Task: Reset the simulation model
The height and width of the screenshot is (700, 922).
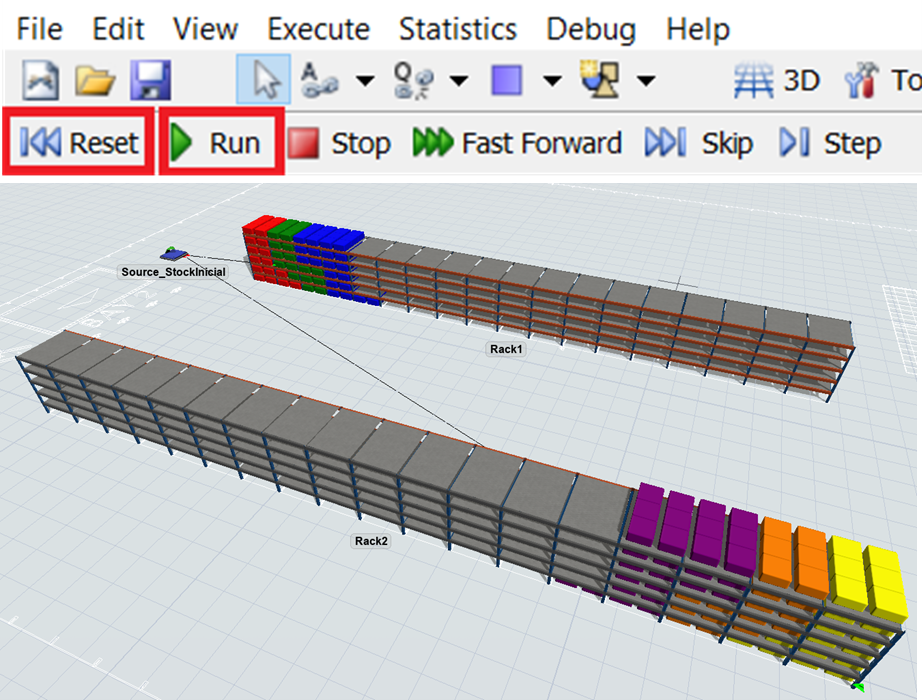Action: (78, 143)
